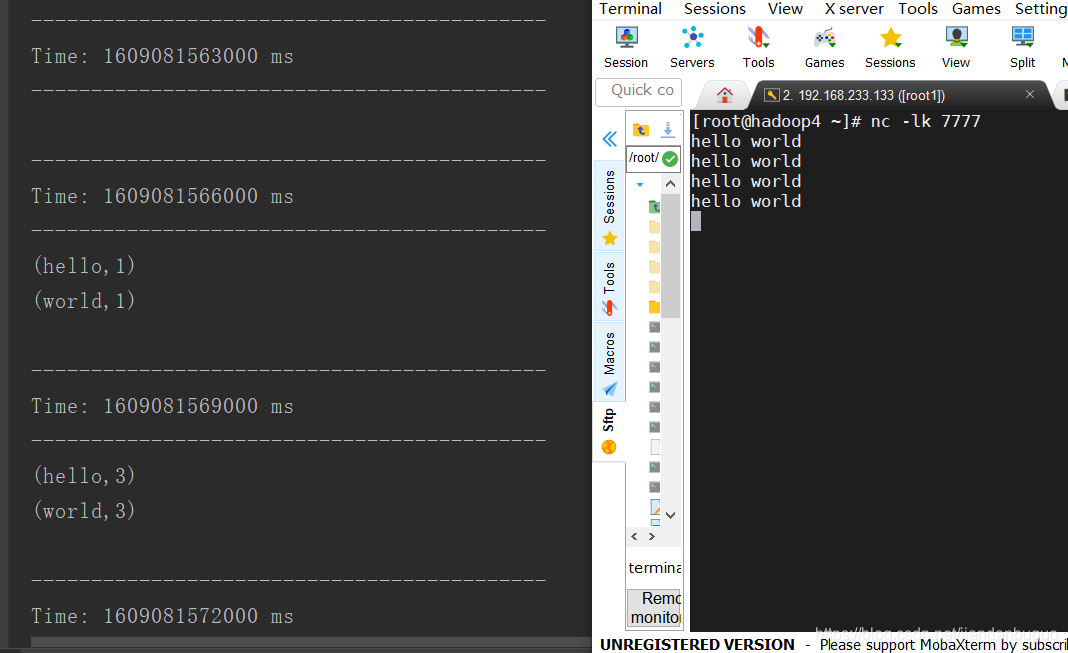Click the SFTP parent folder icon

click(x=640, y=129)
